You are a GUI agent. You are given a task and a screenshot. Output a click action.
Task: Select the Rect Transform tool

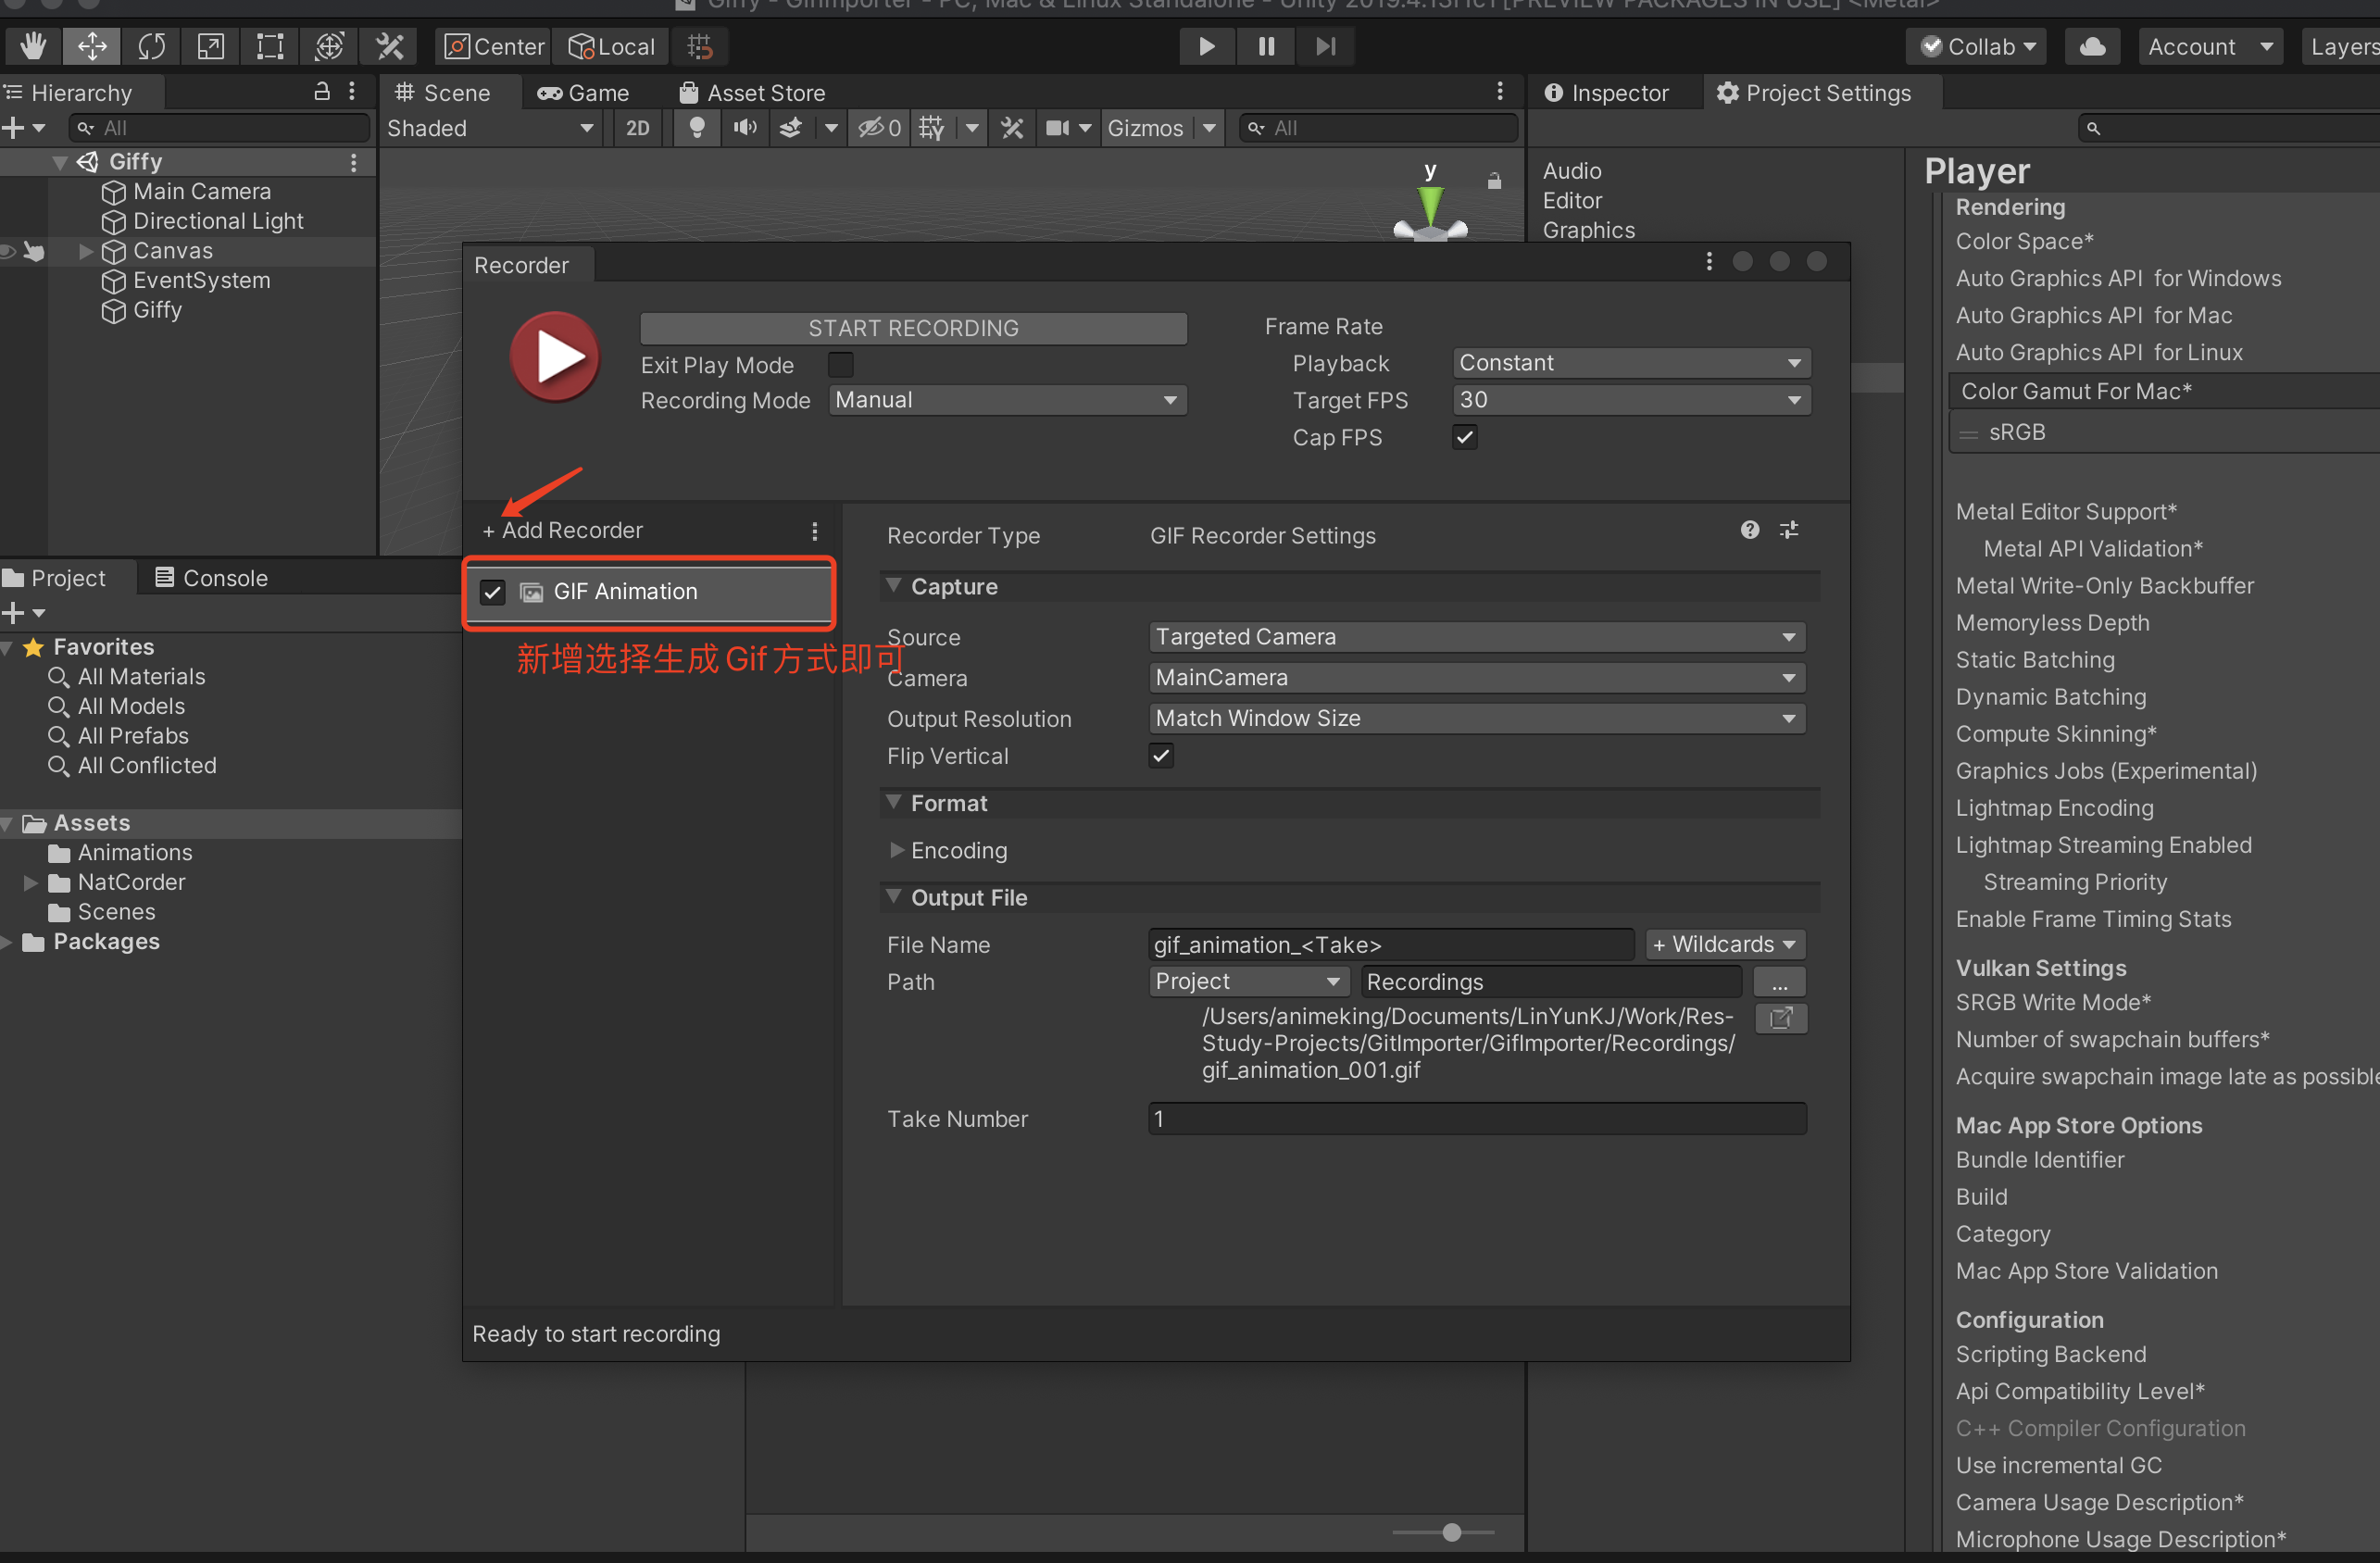click(270, 46)
